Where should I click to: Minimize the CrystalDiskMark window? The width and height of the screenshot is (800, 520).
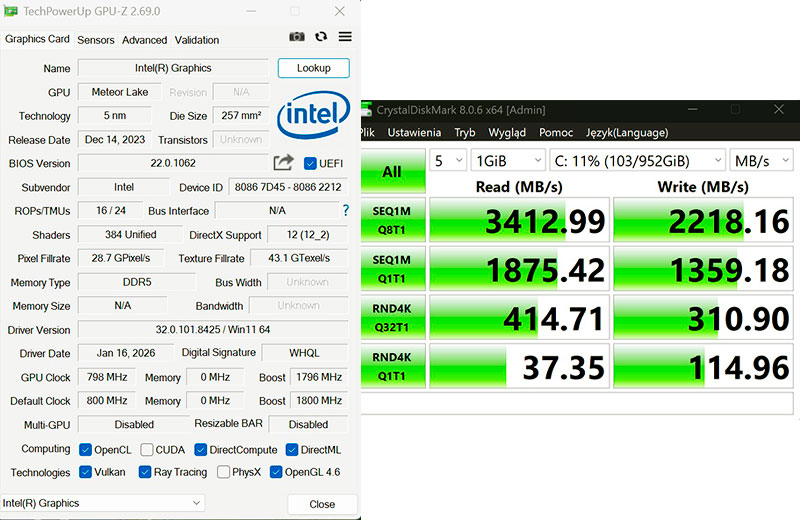point(692,109)
